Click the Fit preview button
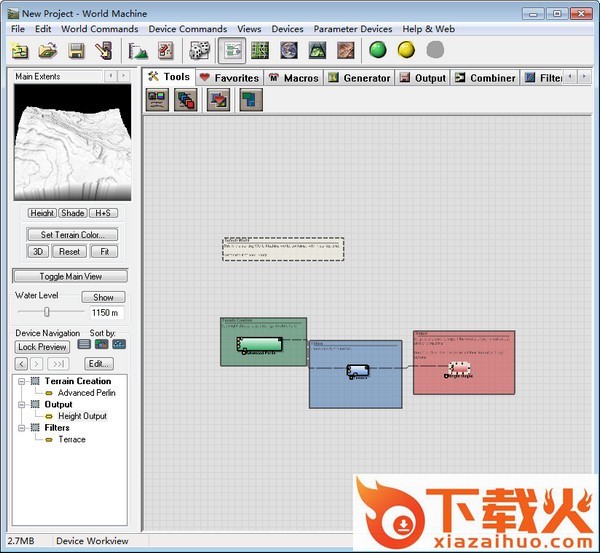This screenshot has width=600, height=553. (104, 251)
